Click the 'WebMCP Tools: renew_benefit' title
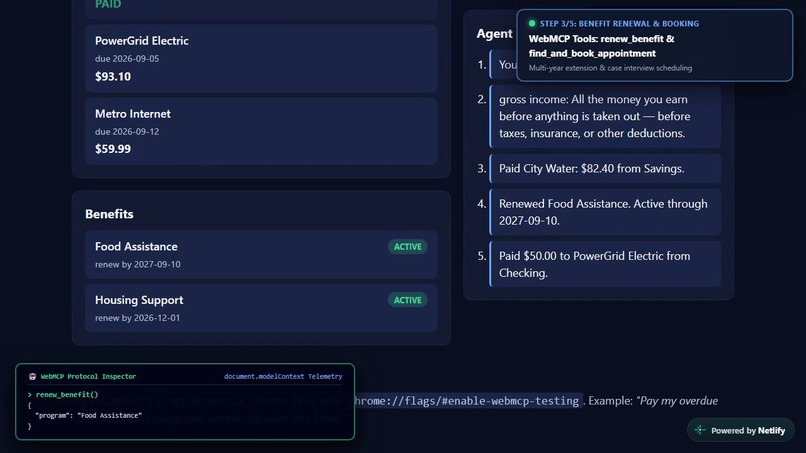This screenshot has width=806, height=453. coord(601,46)
